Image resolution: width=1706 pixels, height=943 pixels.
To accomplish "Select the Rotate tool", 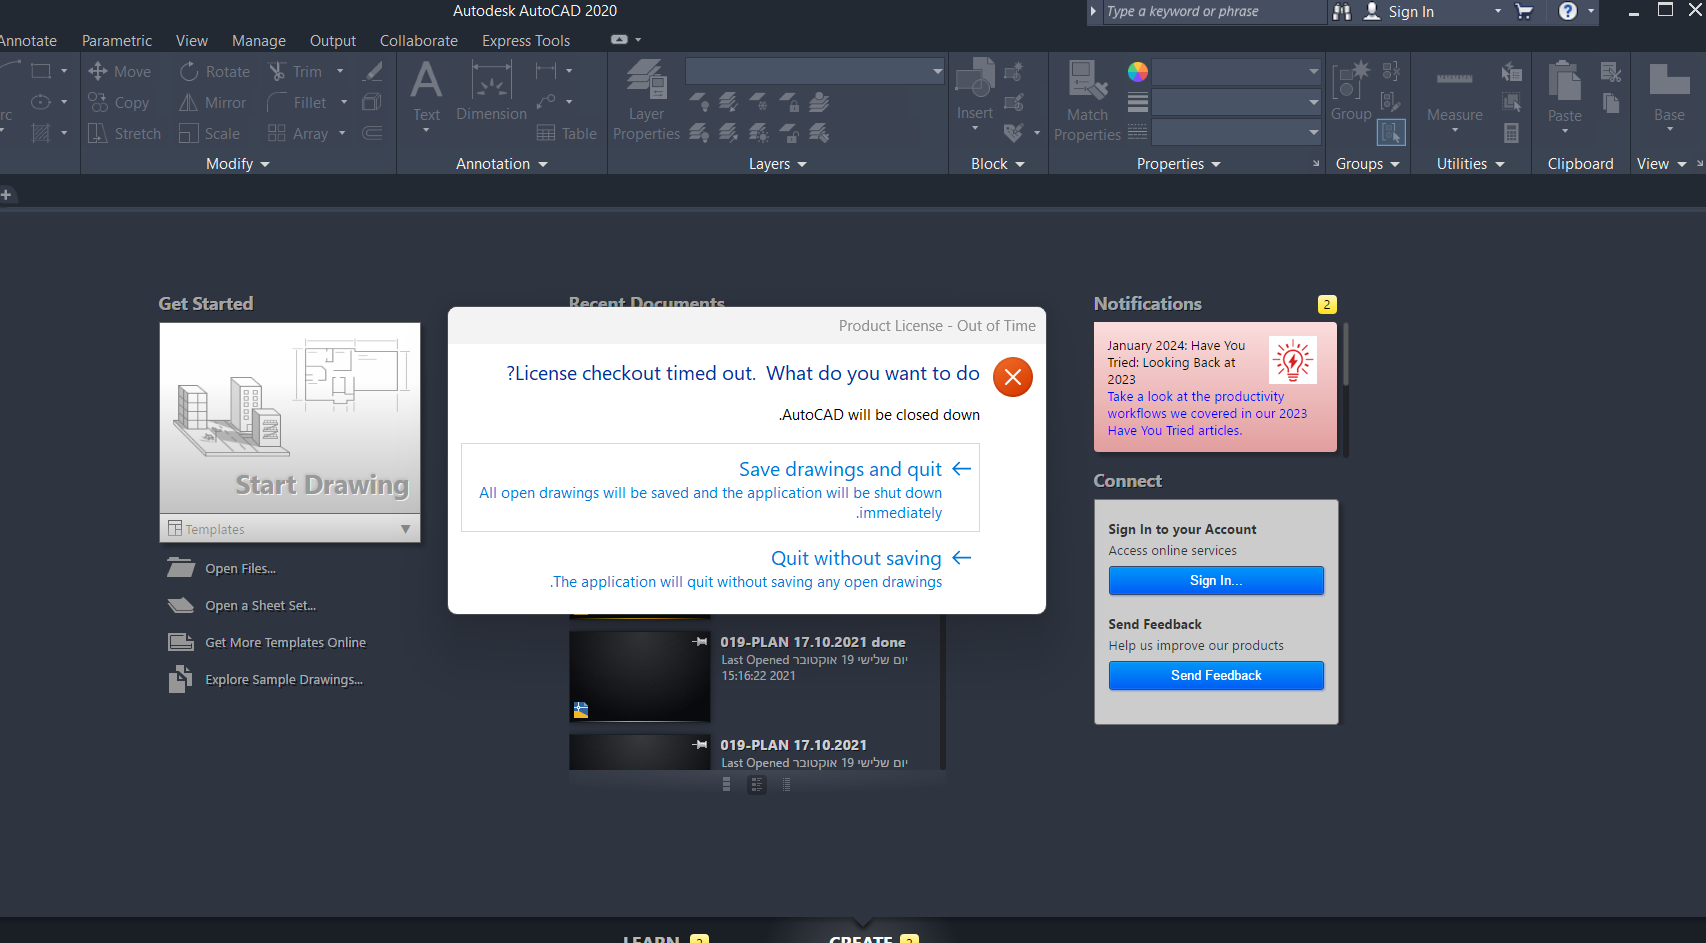I will pos(214,72).
